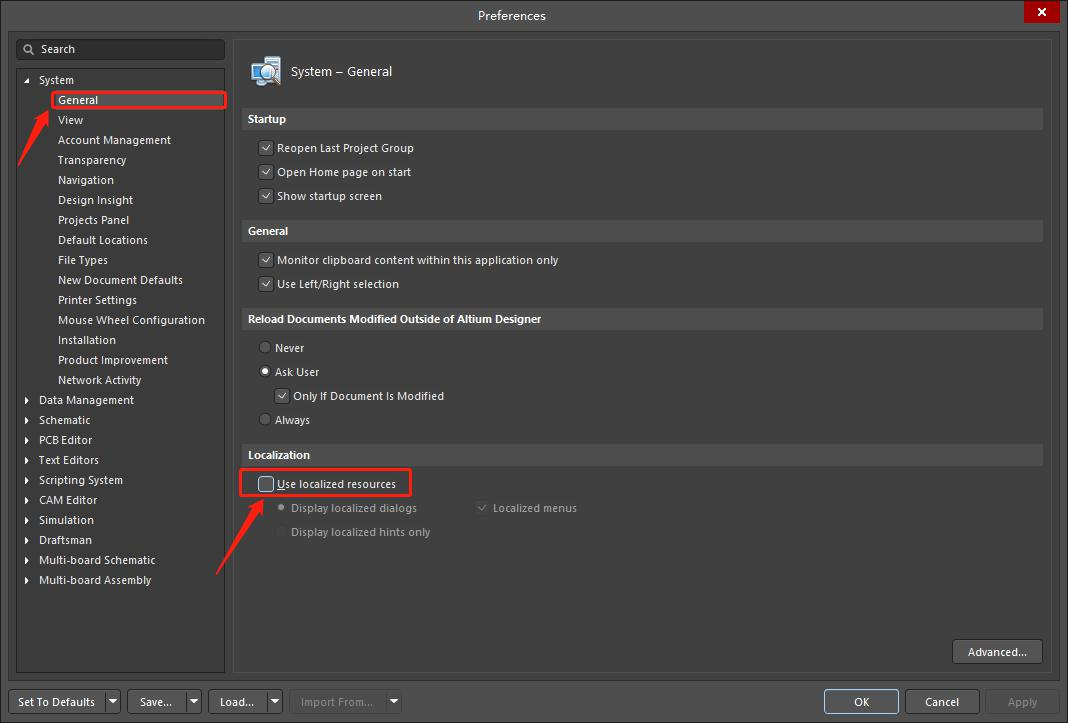This screenshot has width=1068, height=723.
Task: Go to Mouse Wheel Configuration page
Action: pyautogui.click(x=131, y=320)
